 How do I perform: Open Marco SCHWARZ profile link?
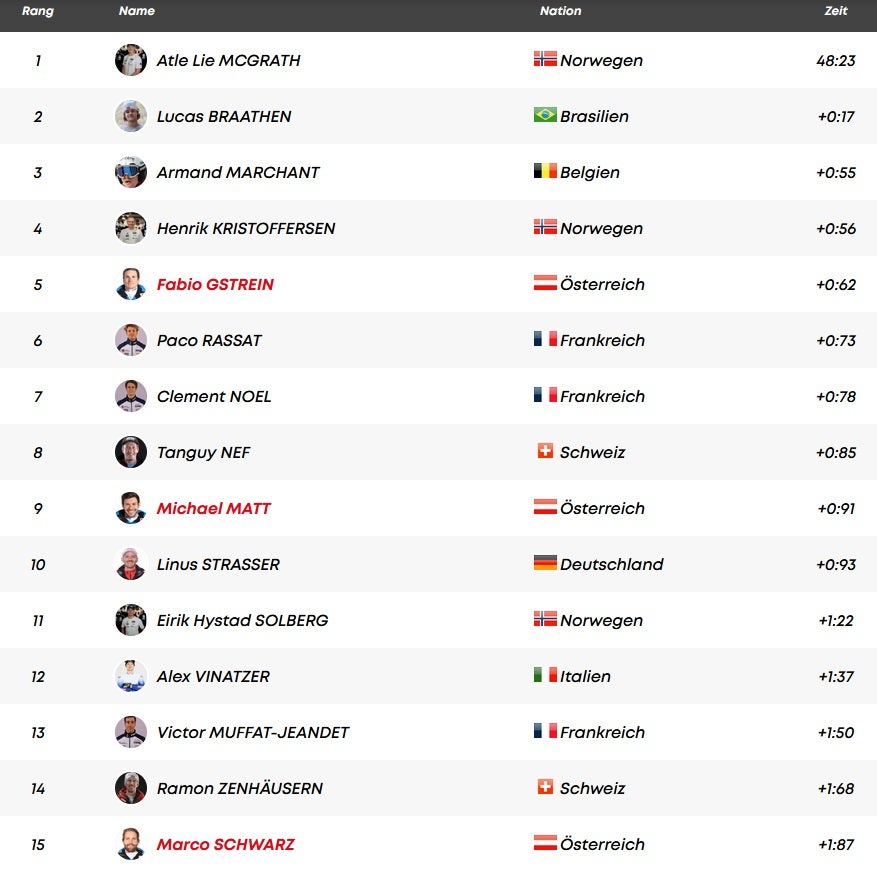point(226,844)
